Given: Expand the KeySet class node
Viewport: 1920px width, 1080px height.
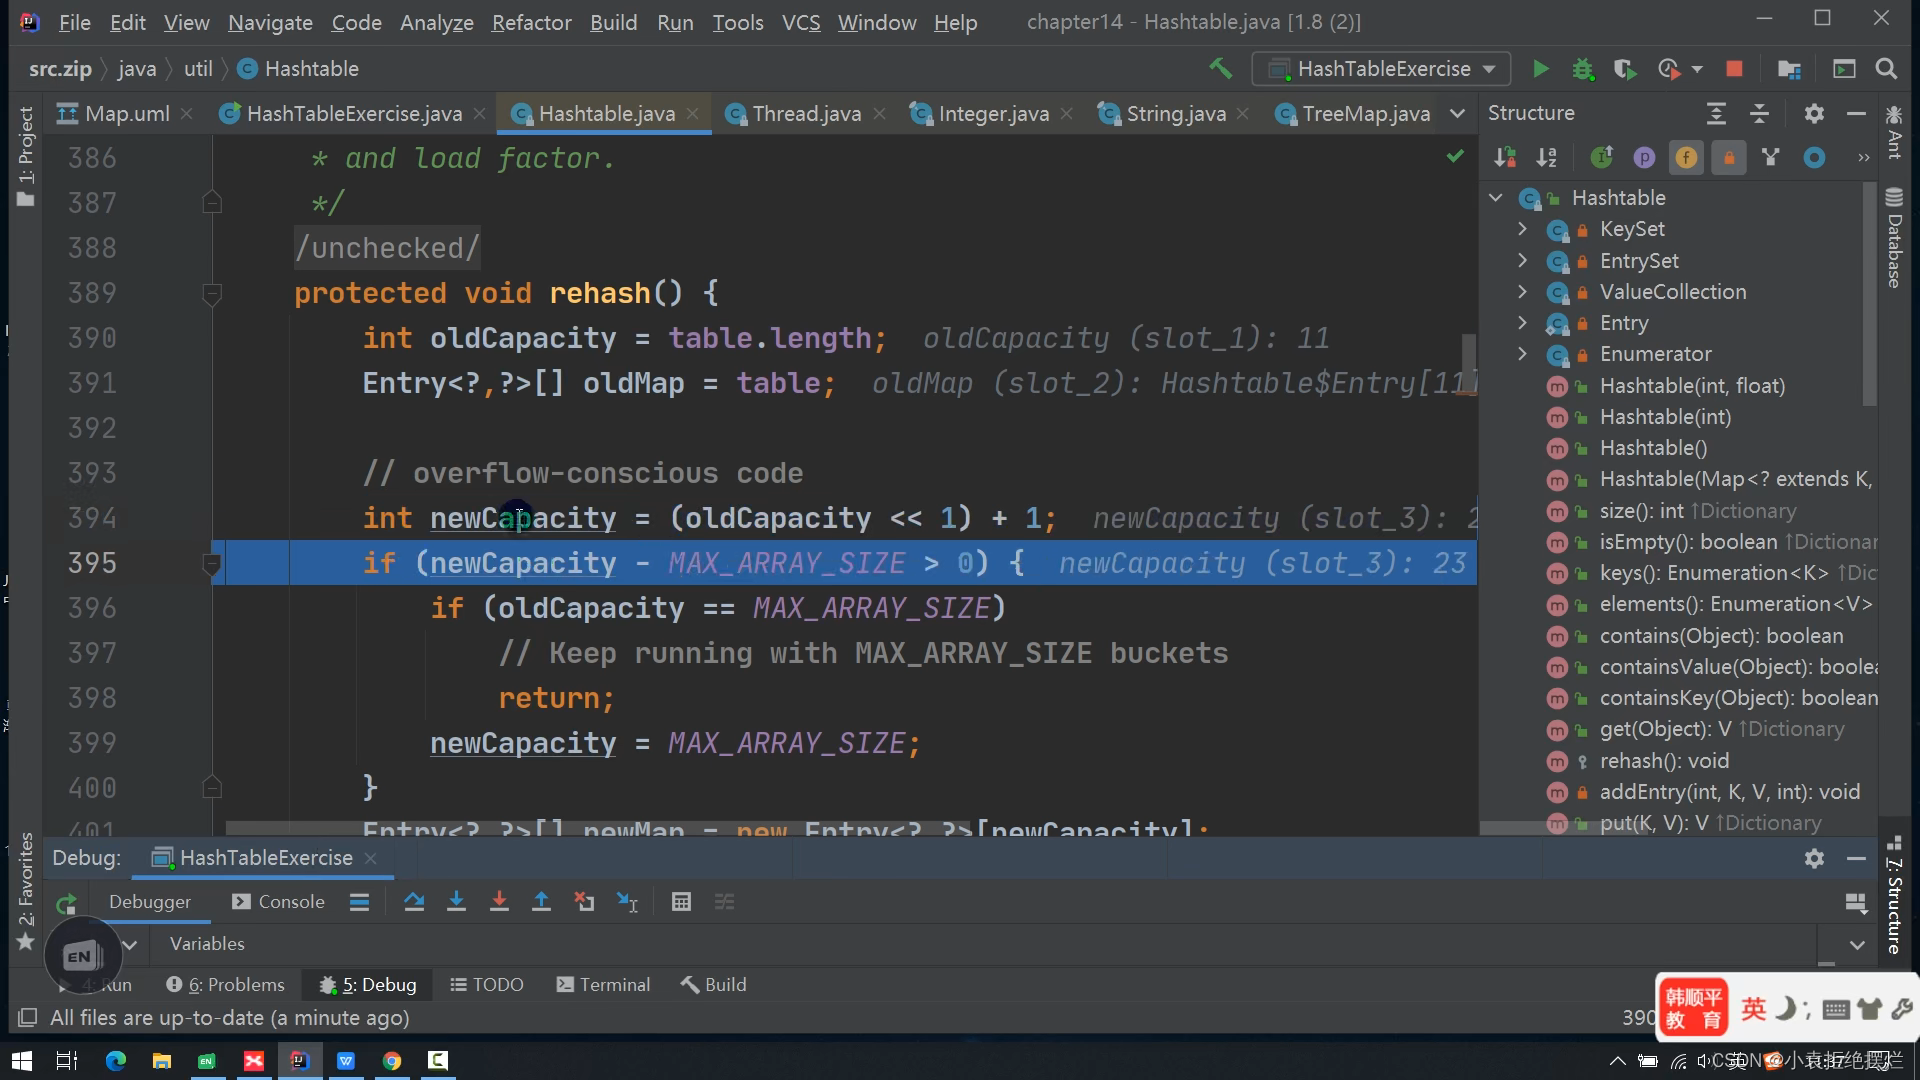Looking at the screenshot, I should [x=1522, y=229].
